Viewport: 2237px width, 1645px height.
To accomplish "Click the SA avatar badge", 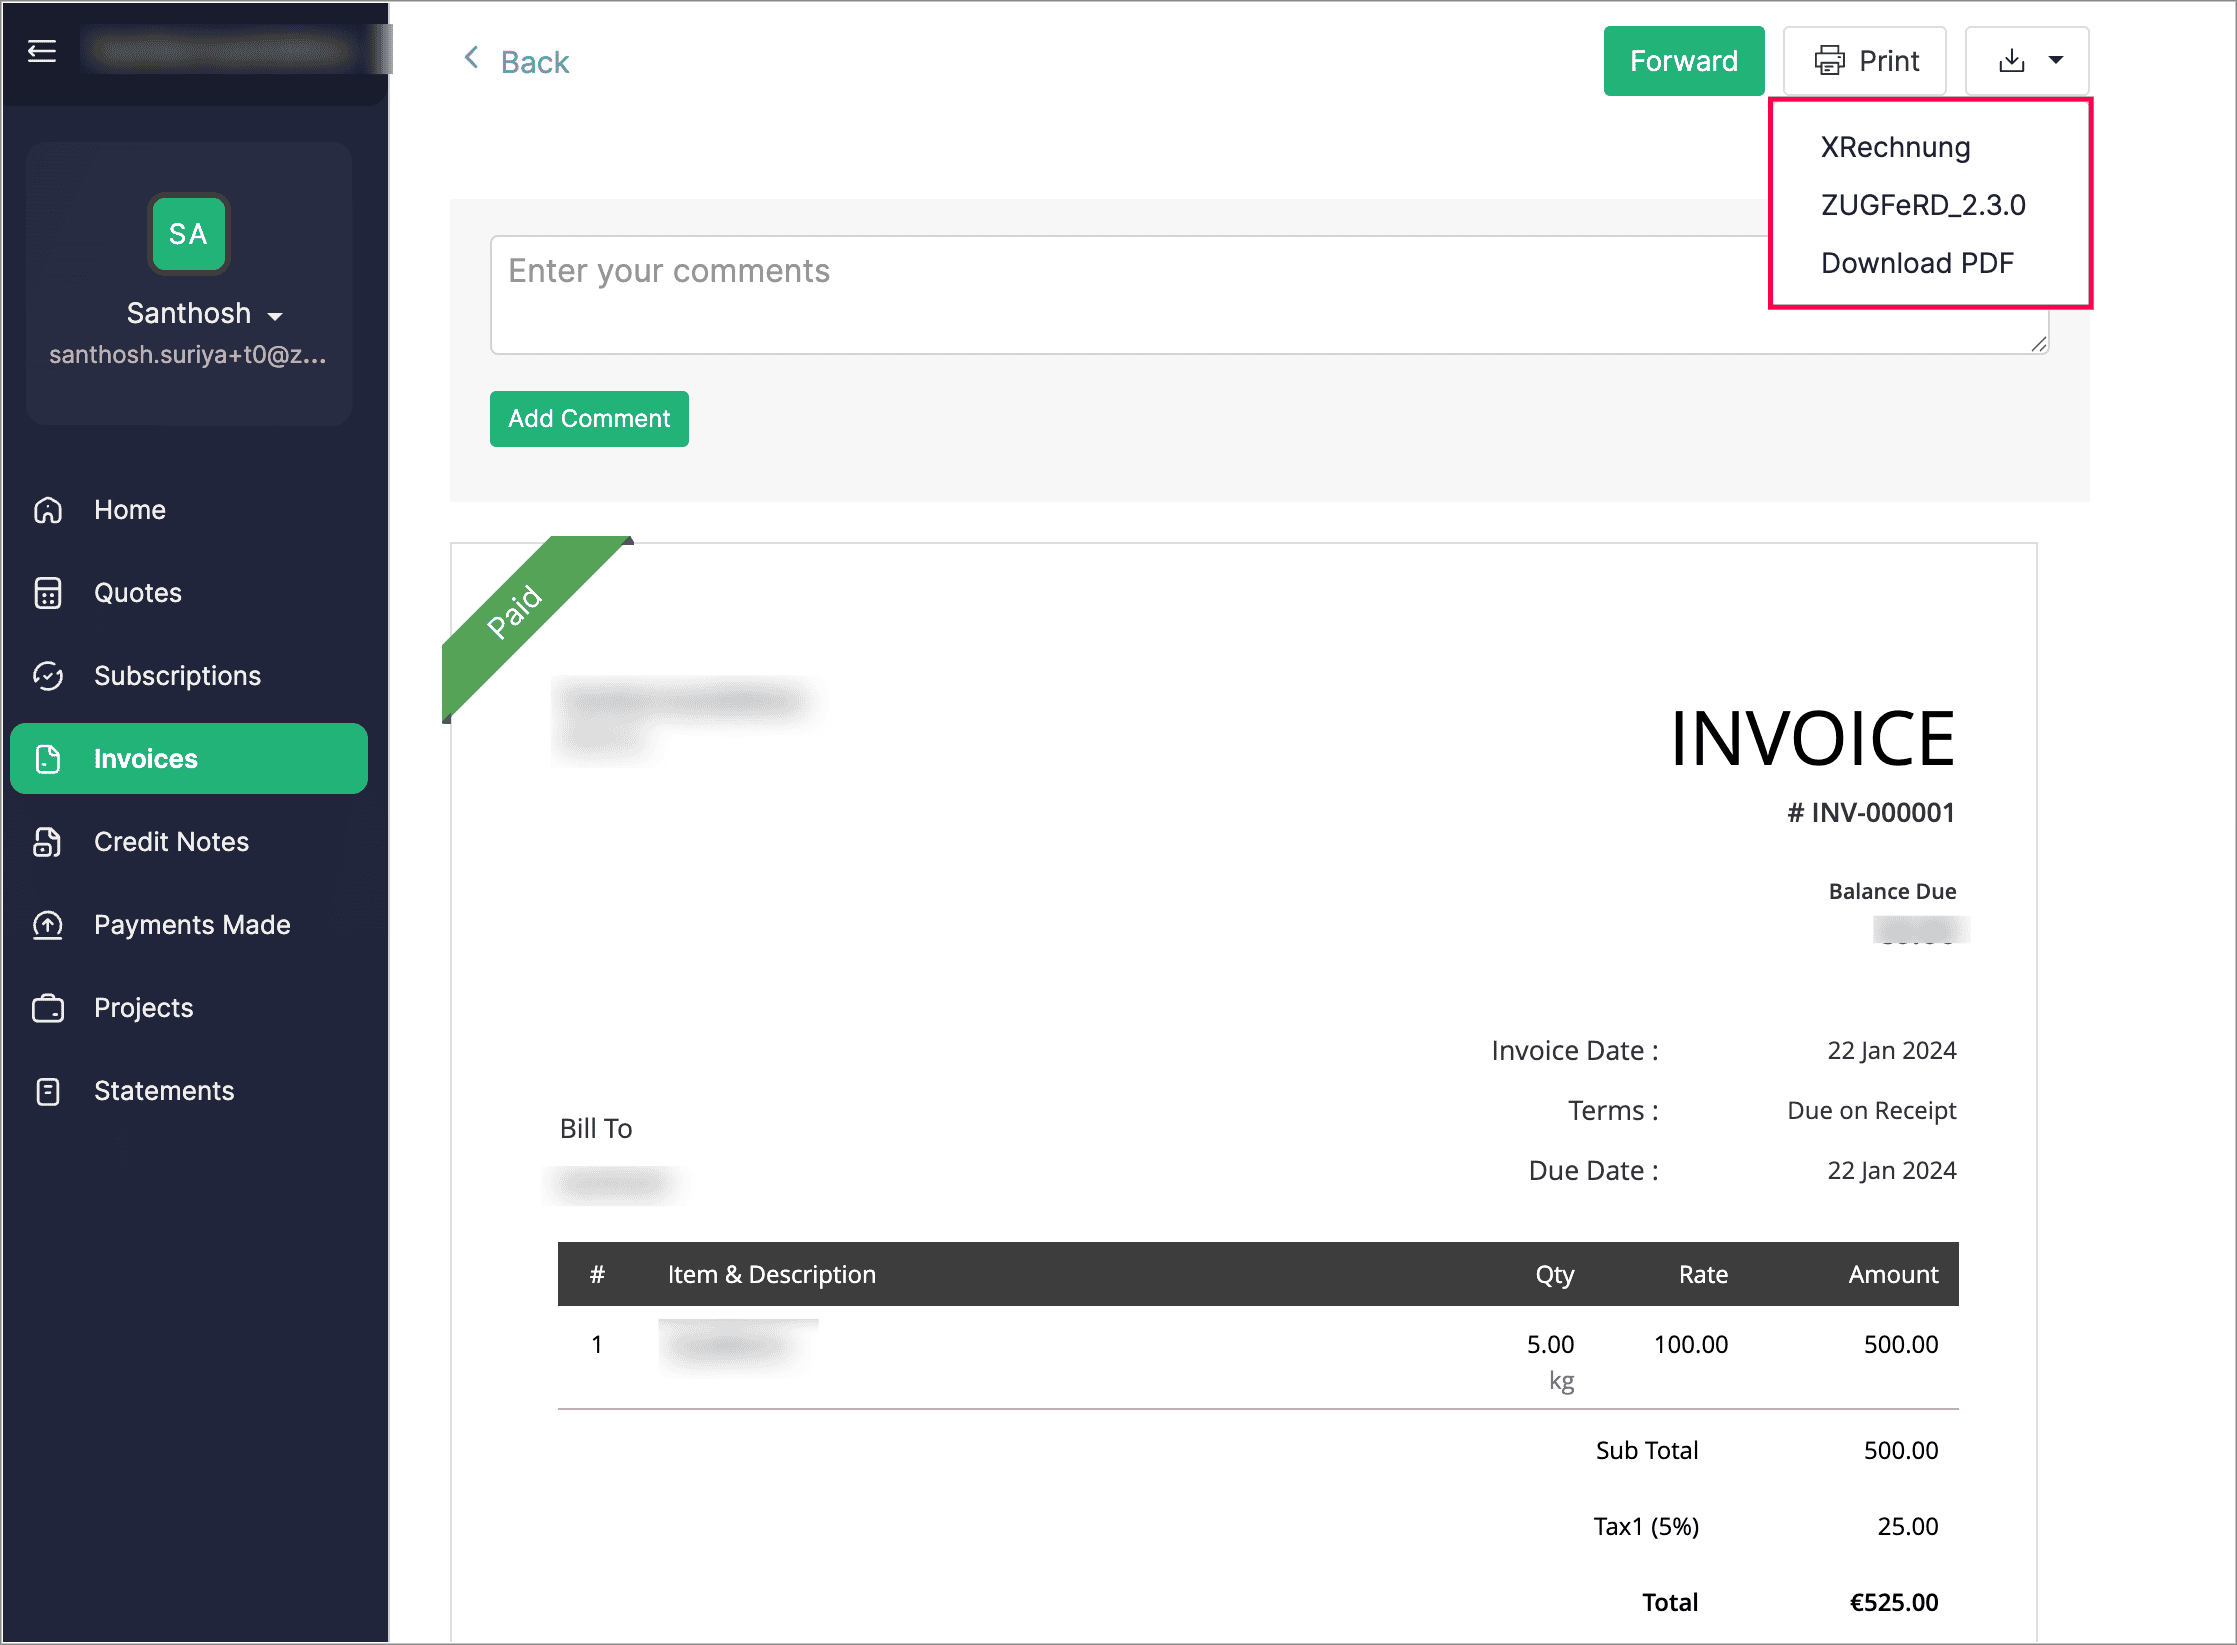I will pyautogui.click(x=188, y=234).
